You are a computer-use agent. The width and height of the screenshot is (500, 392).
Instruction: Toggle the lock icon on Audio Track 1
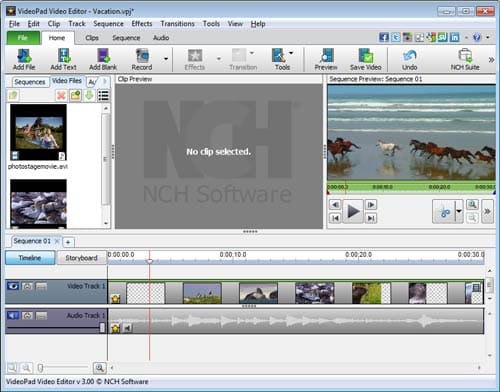pos(27,315)
